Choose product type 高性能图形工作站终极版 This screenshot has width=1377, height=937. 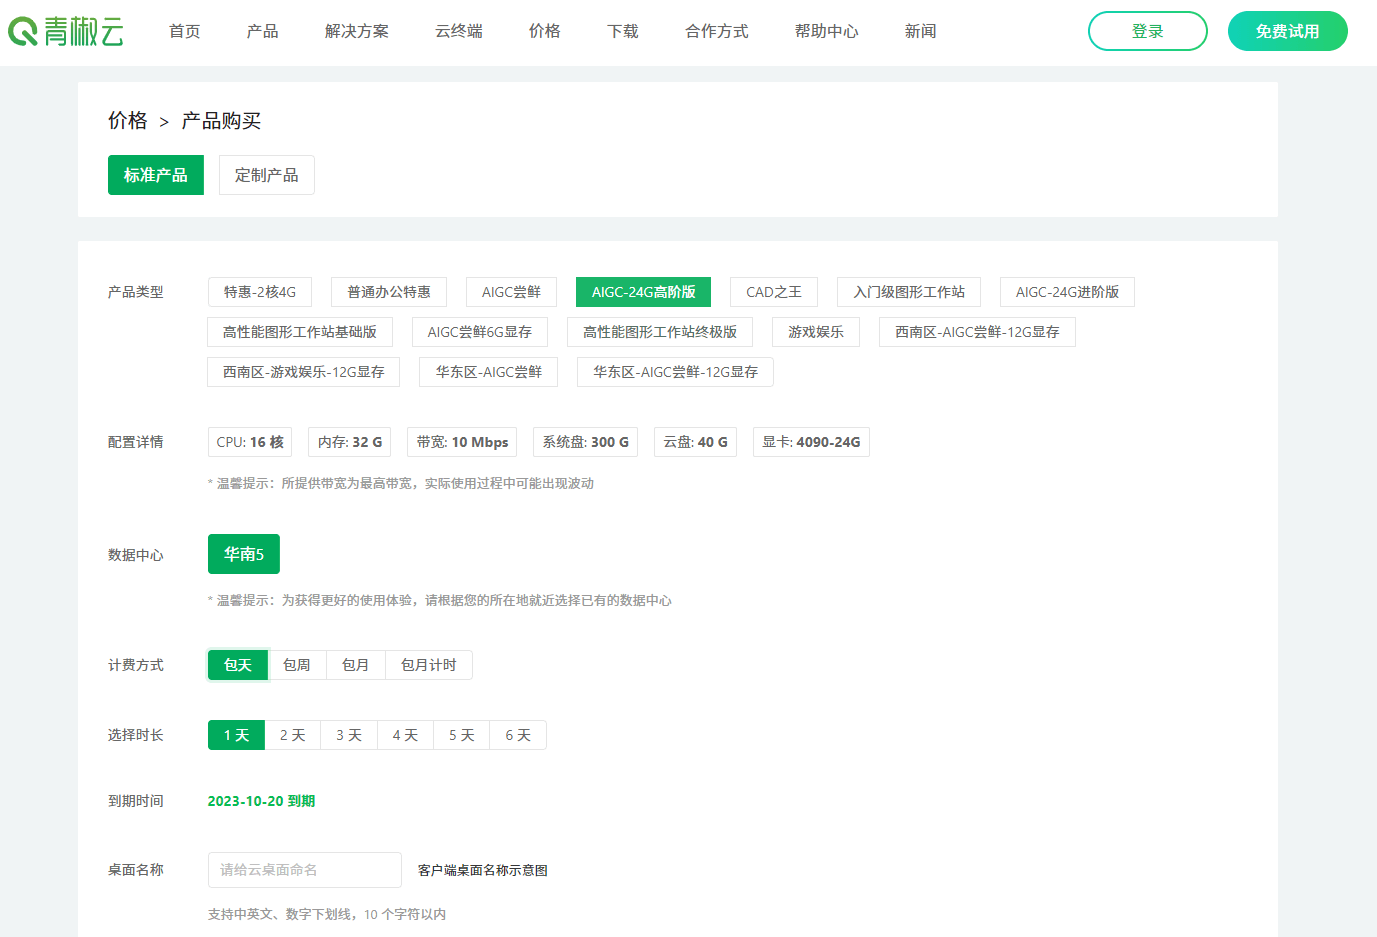[x=660, y=332]
